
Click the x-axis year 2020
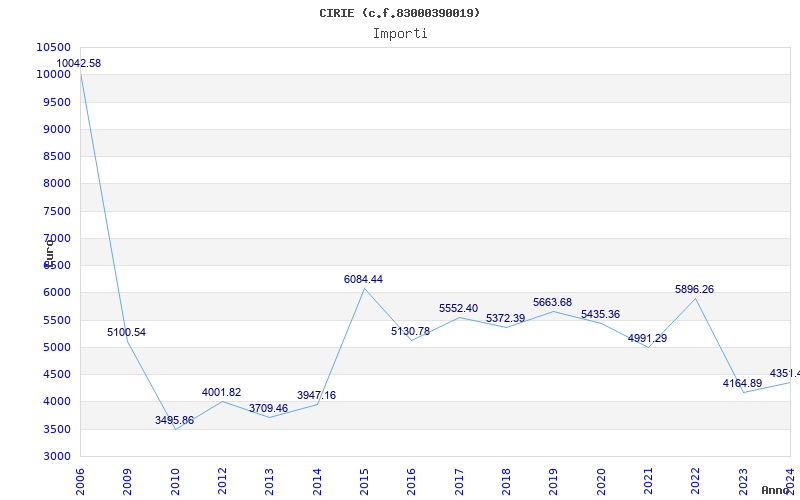[601, 482]
